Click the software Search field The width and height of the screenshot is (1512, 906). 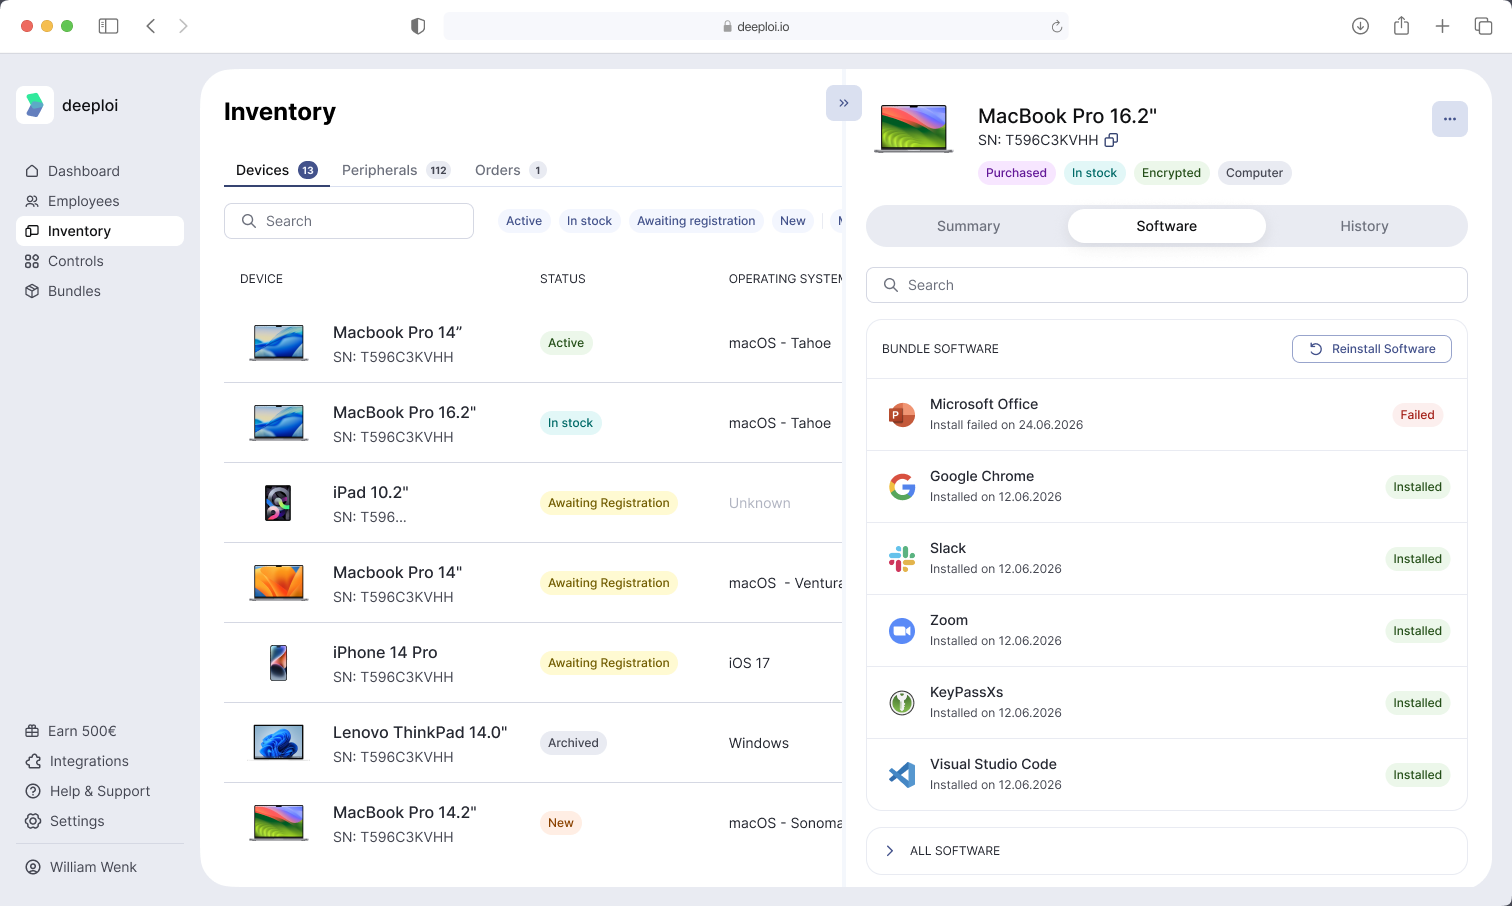click(1167, 285)
